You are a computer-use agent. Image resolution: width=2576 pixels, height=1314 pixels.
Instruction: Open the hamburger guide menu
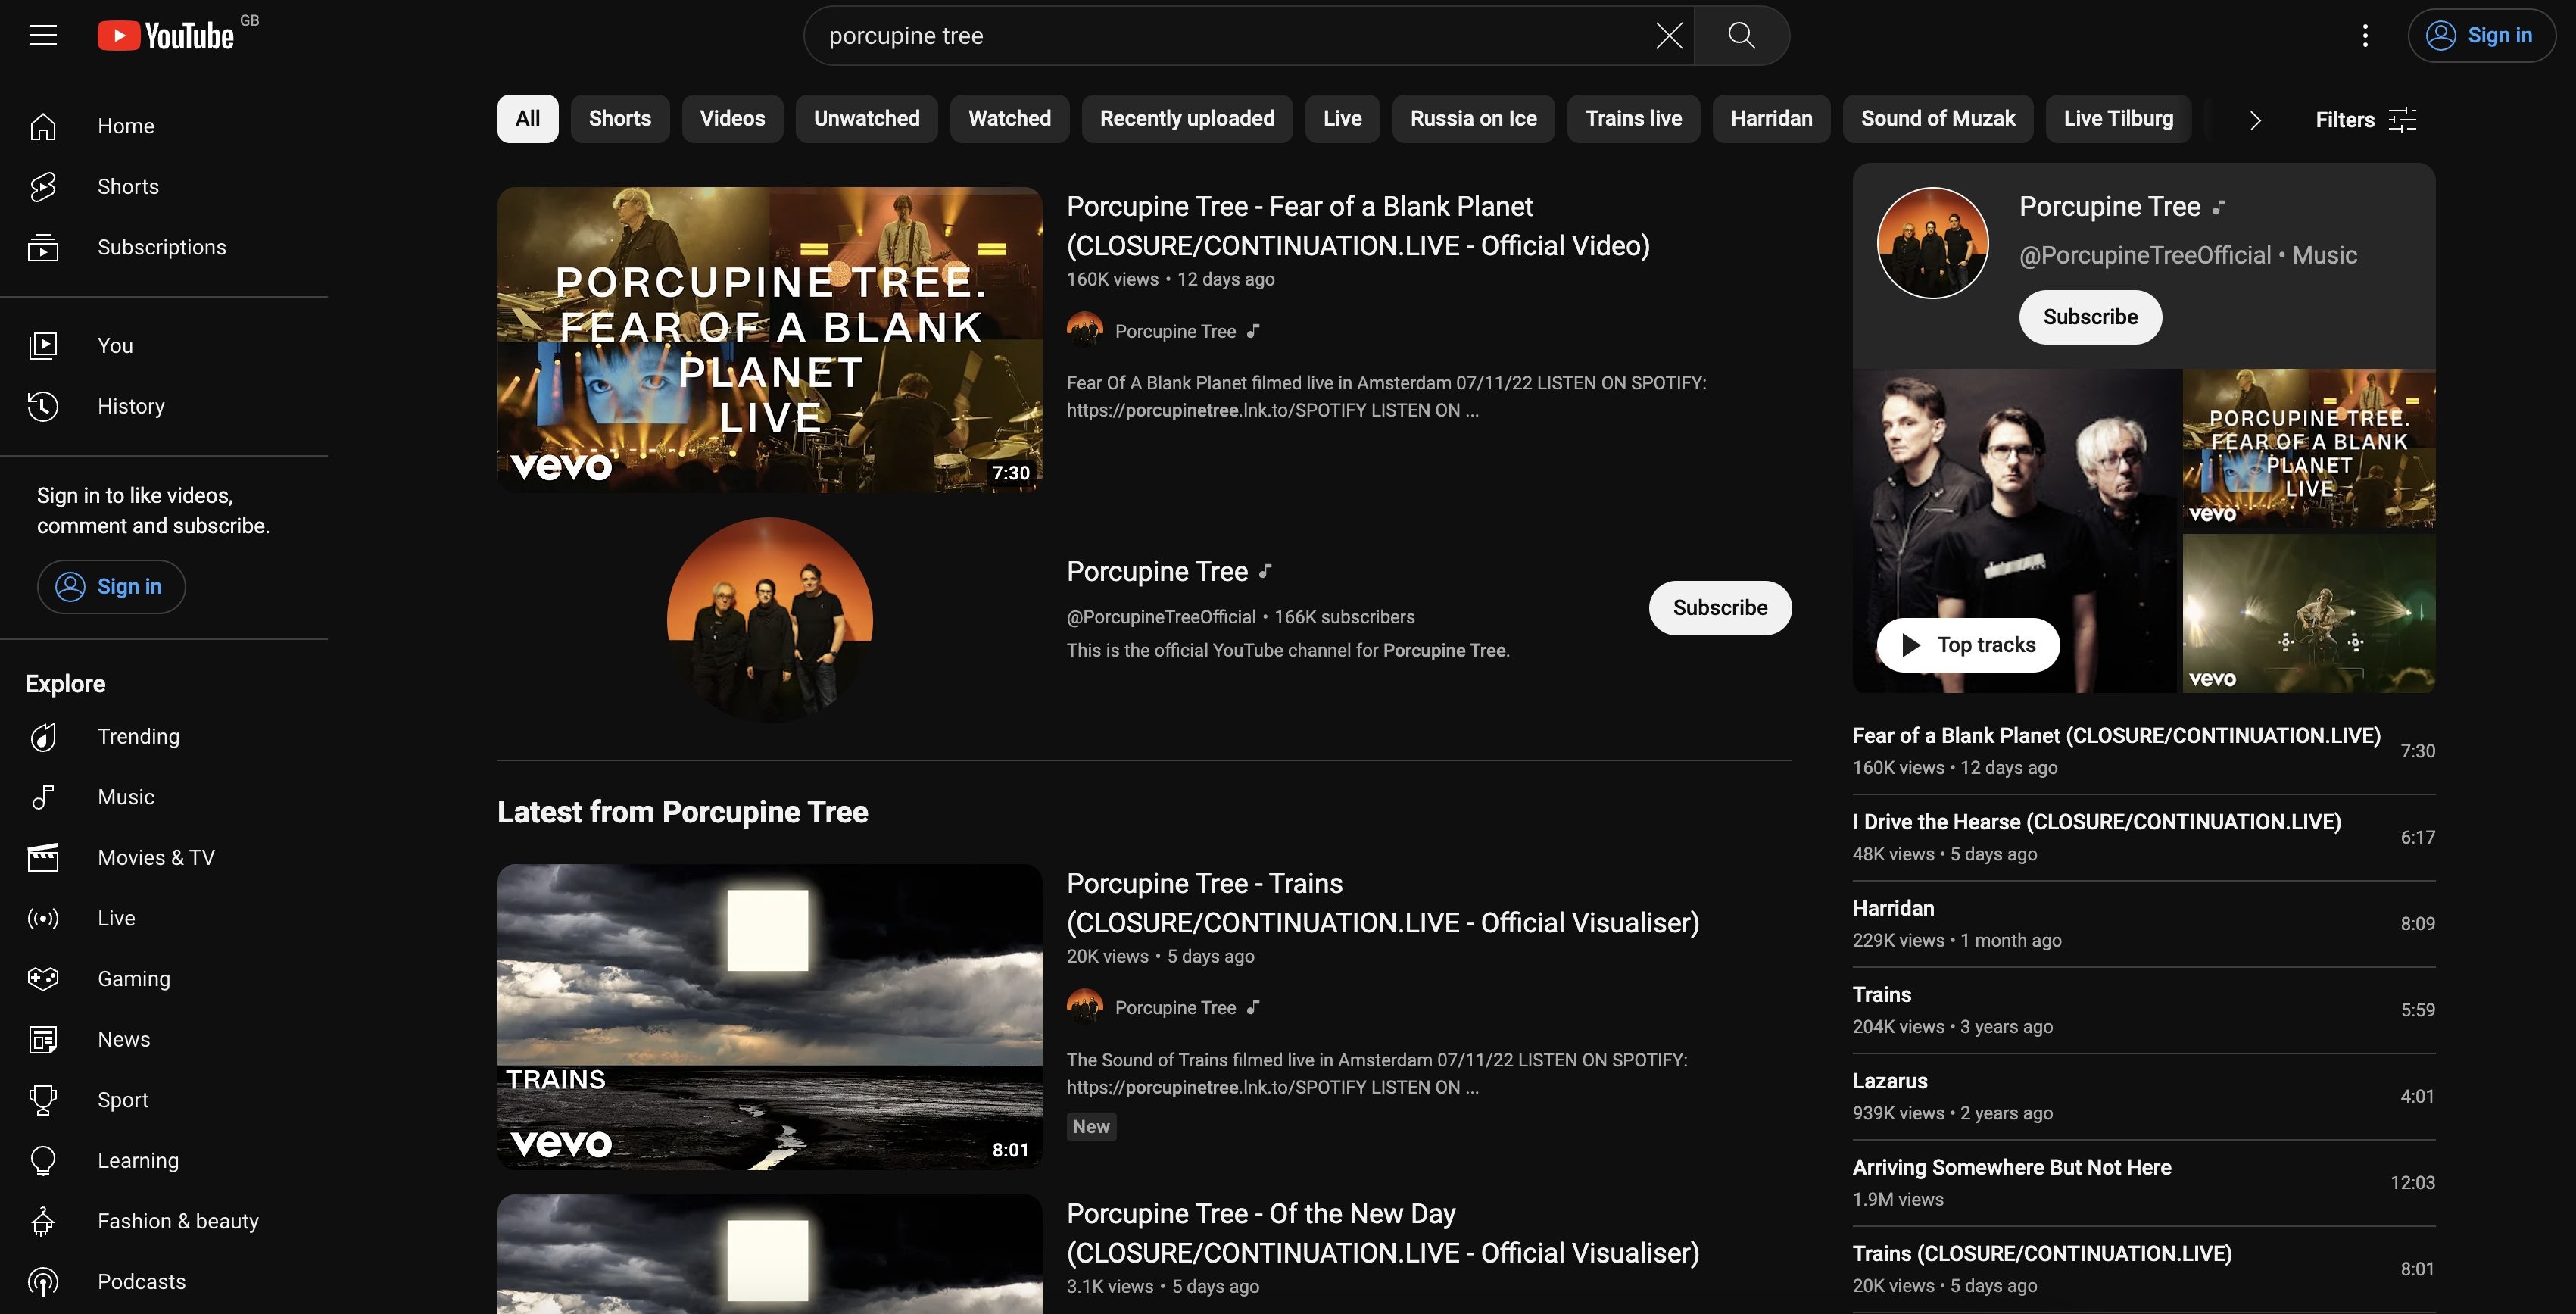pyautogui.click(x=43, y=36)
